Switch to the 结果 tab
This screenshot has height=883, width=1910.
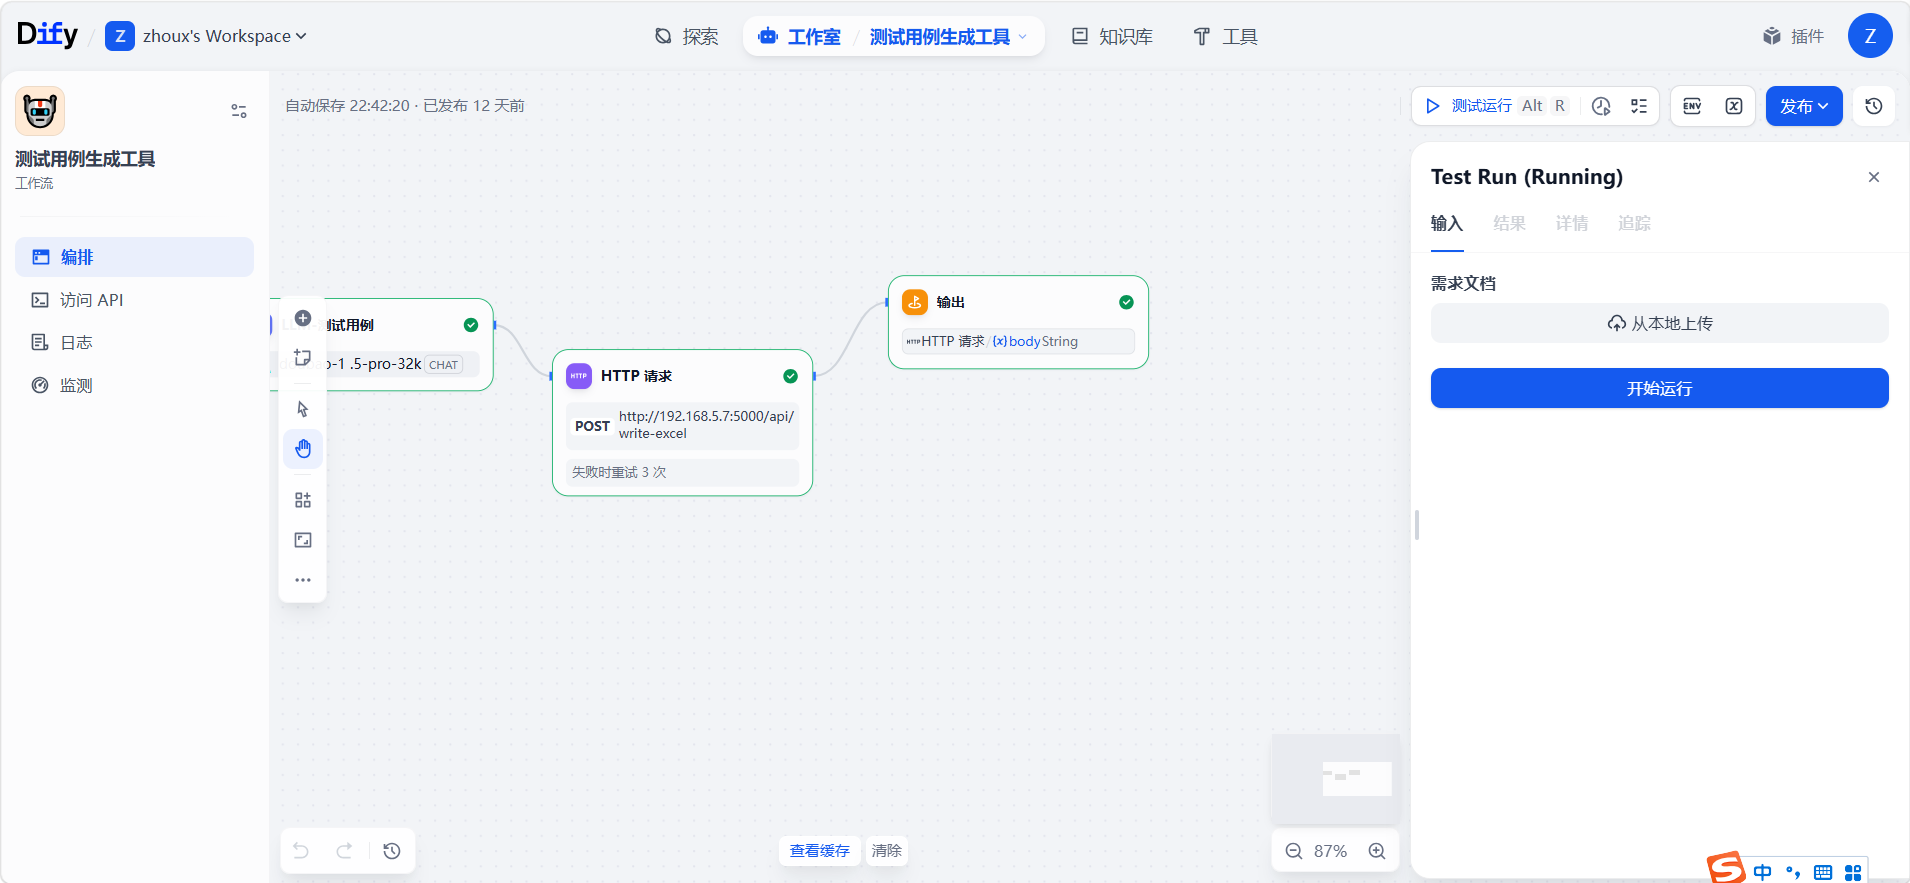(1509, 223)
